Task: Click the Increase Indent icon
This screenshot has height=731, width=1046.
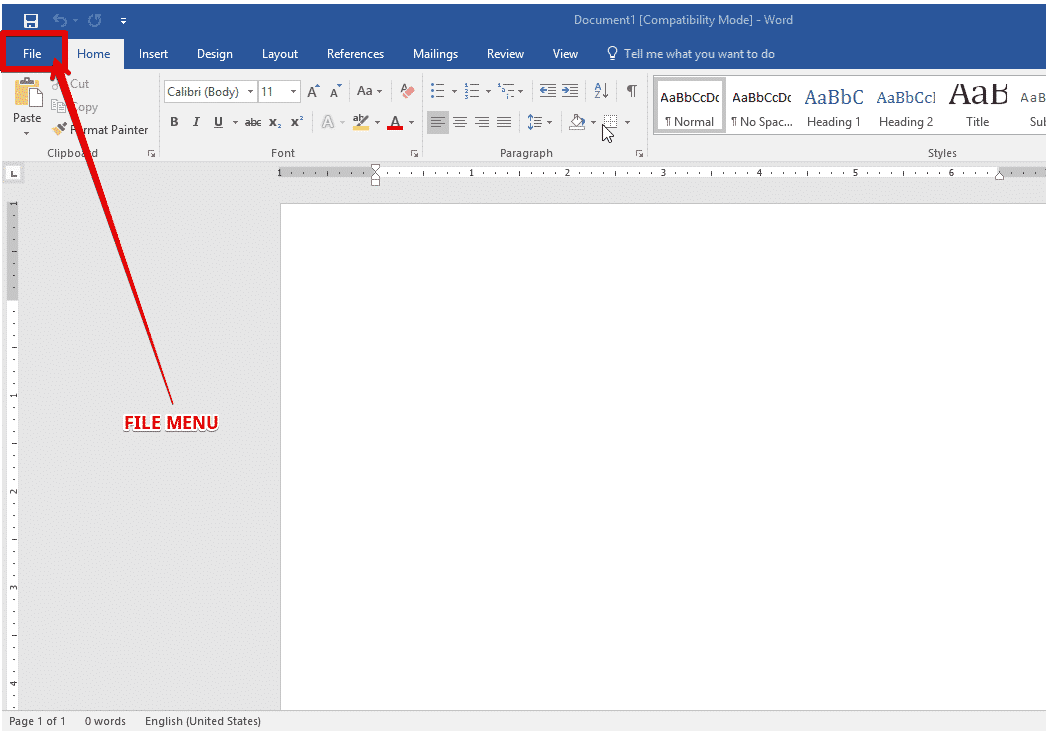Action: pos(570,91)
